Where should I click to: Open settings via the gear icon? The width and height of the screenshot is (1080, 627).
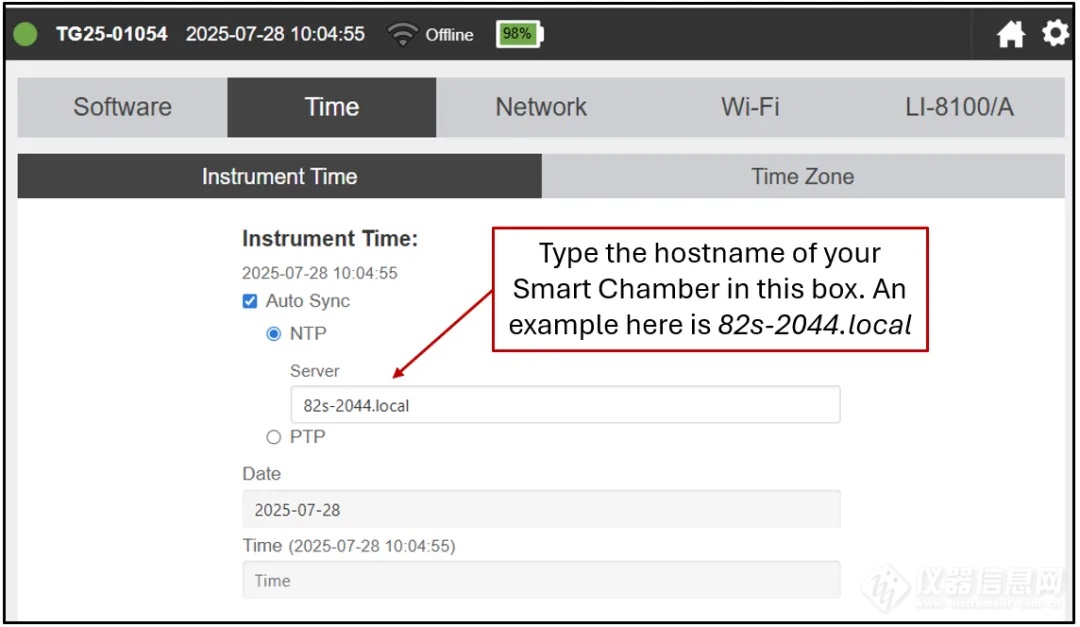[1055, 34]
